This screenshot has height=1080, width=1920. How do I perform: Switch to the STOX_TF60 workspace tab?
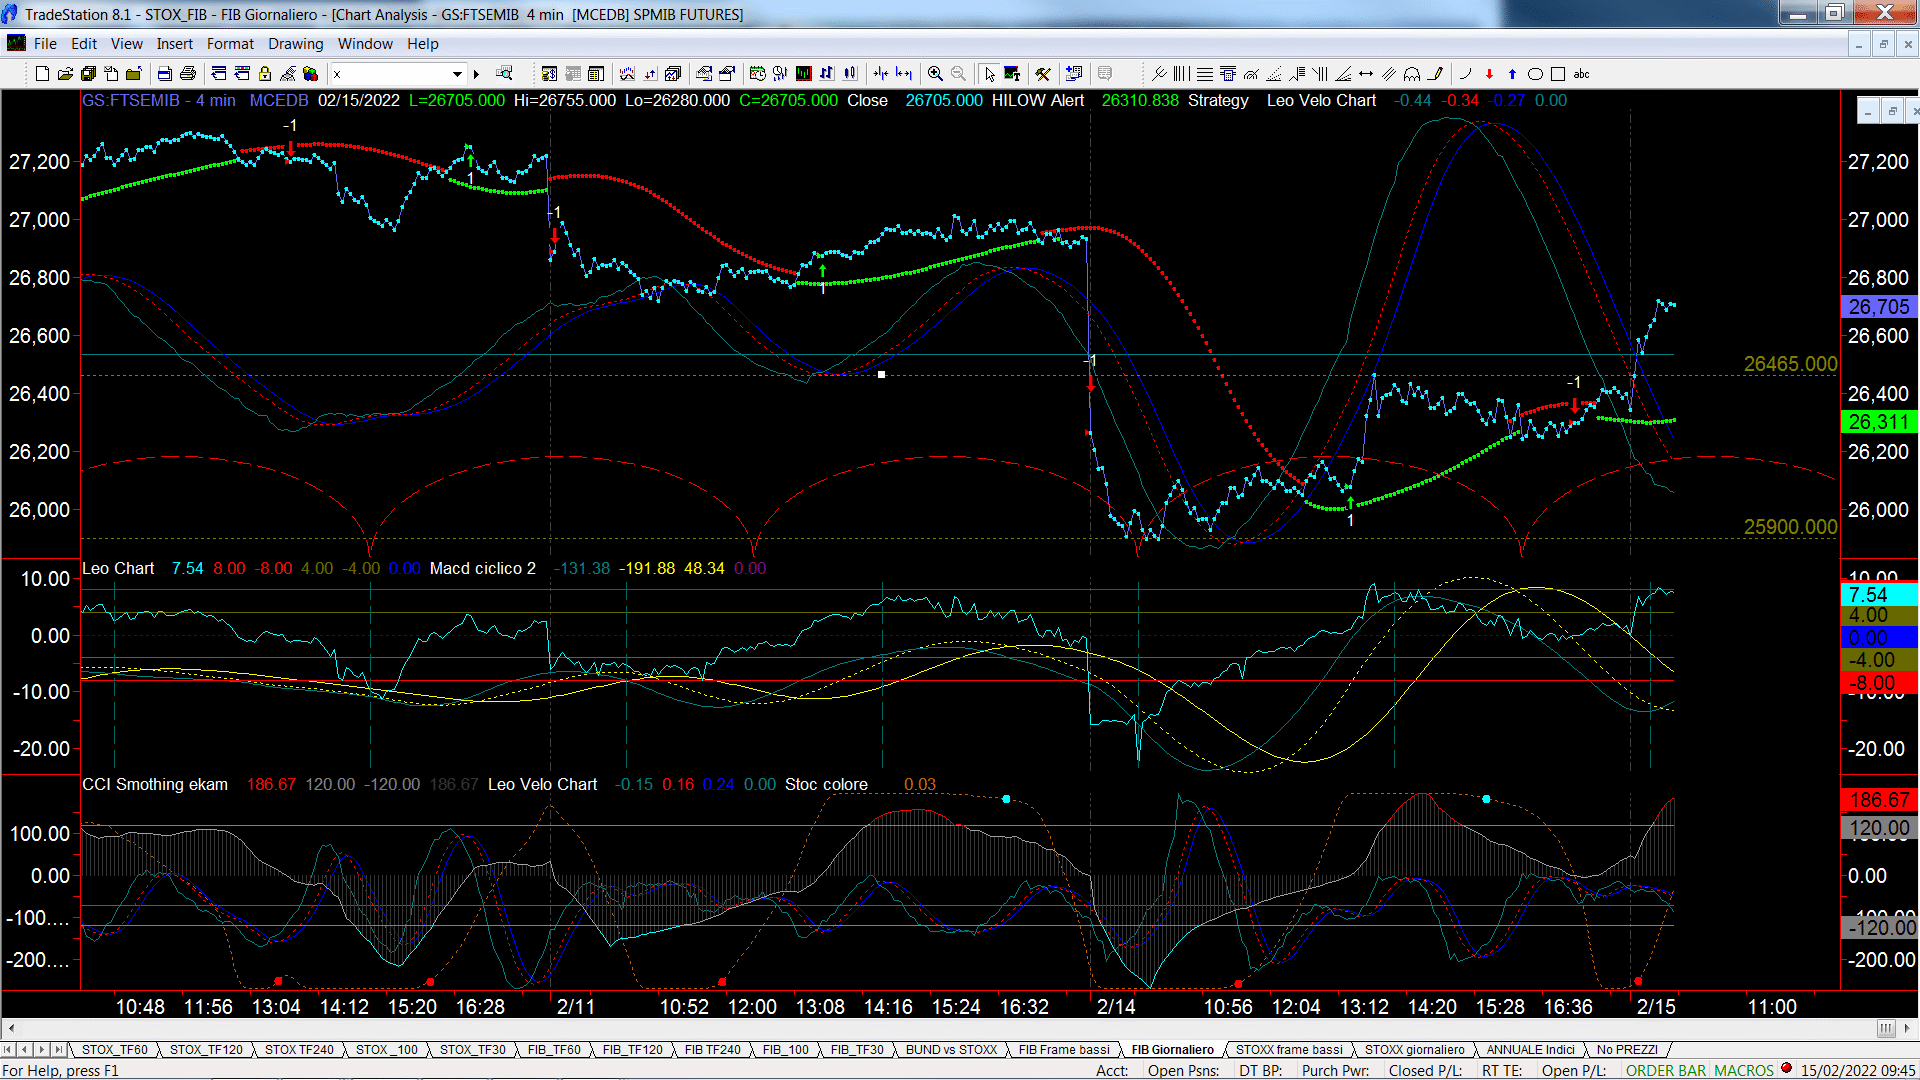pos(114,1049)
